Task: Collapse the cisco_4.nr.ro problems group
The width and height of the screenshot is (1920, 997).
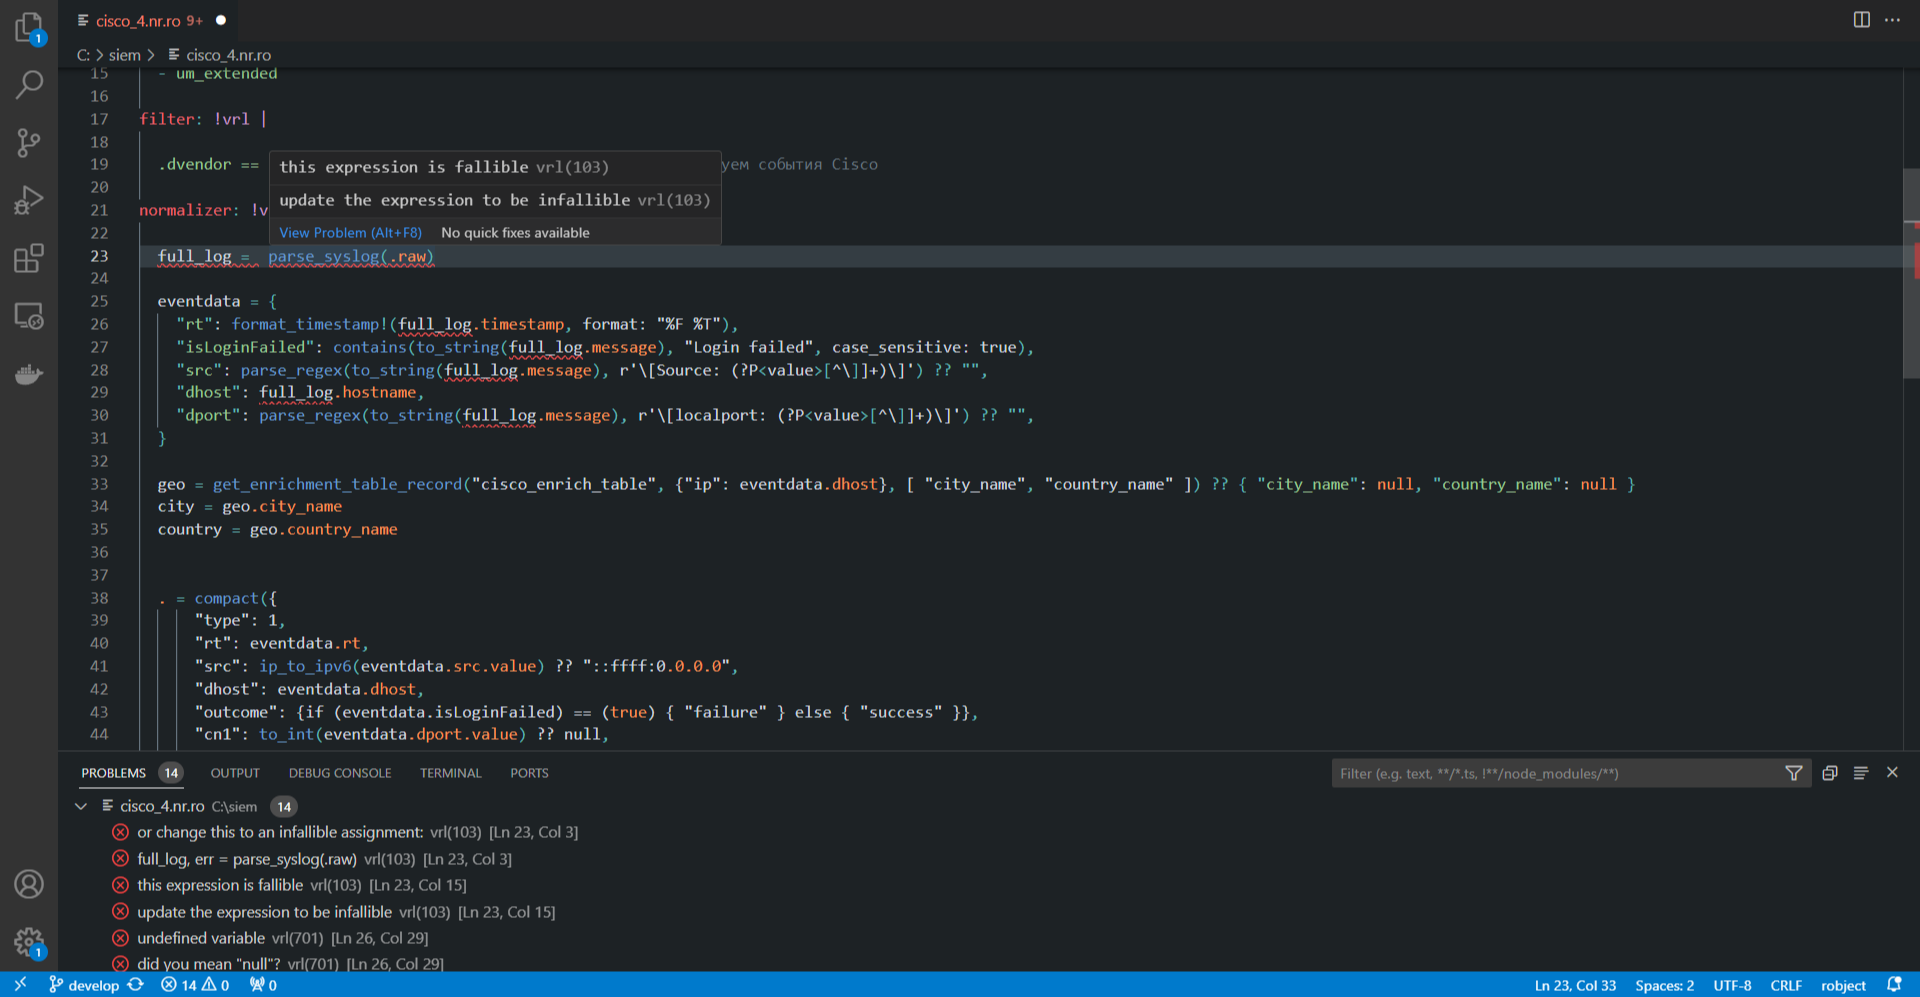Action: pos(81,806)
